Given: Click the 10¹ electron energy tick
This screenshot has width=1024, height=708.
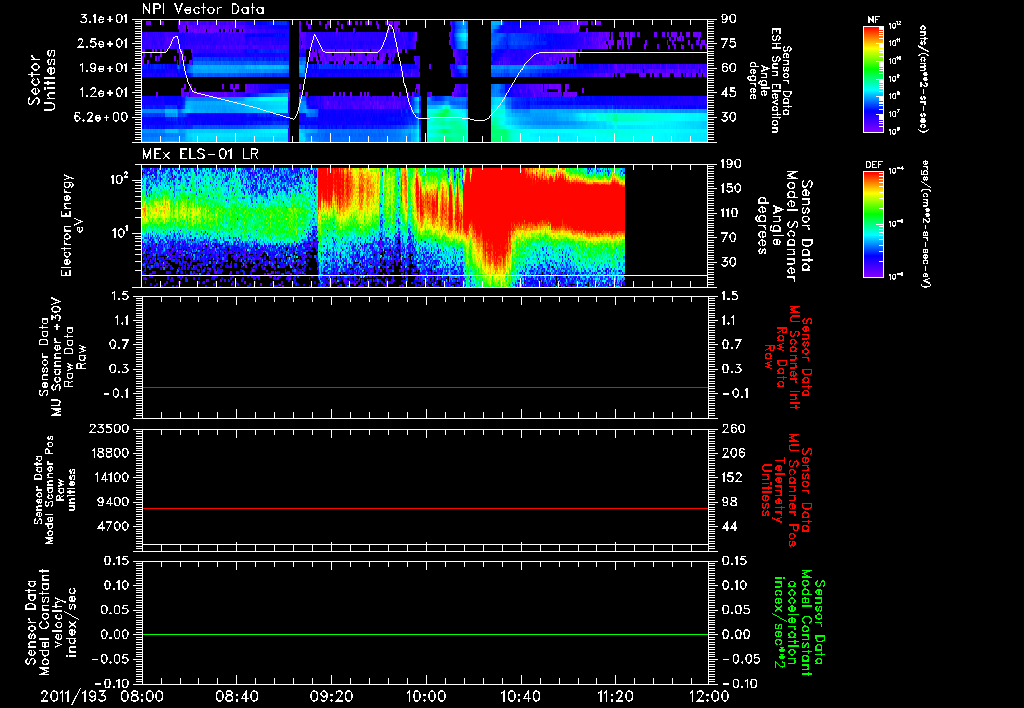Looking at the screenshot, I should (122, 233).
